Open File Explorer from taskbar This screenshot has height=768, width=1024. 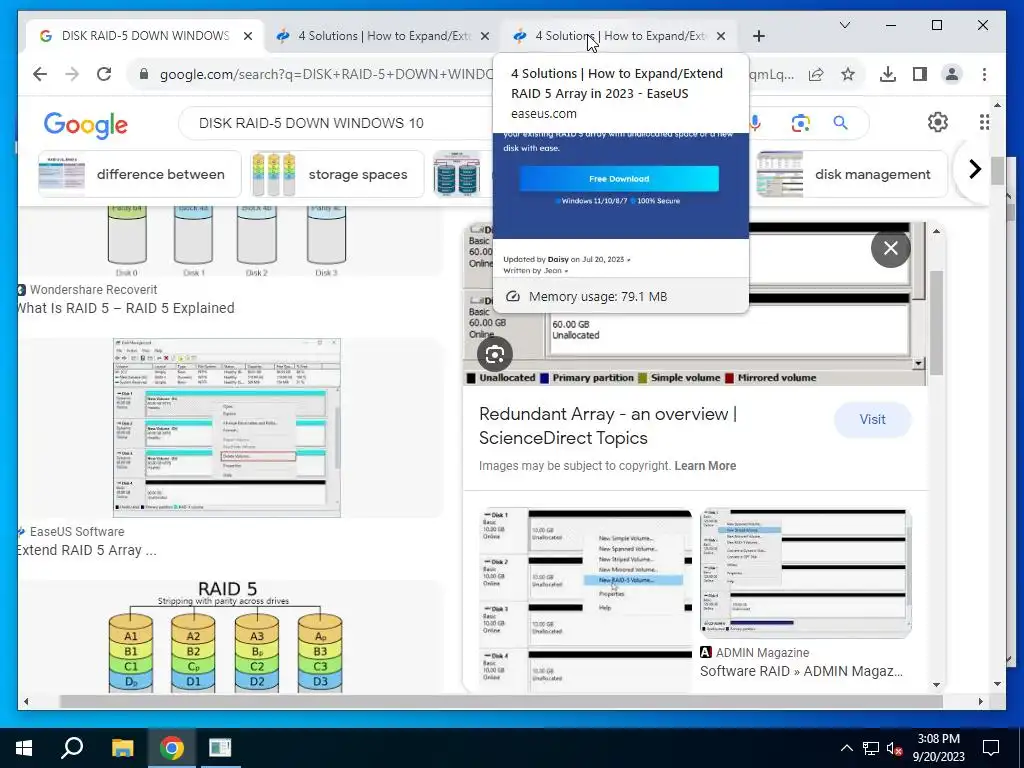pyautogui.click(x=122, y=748)
